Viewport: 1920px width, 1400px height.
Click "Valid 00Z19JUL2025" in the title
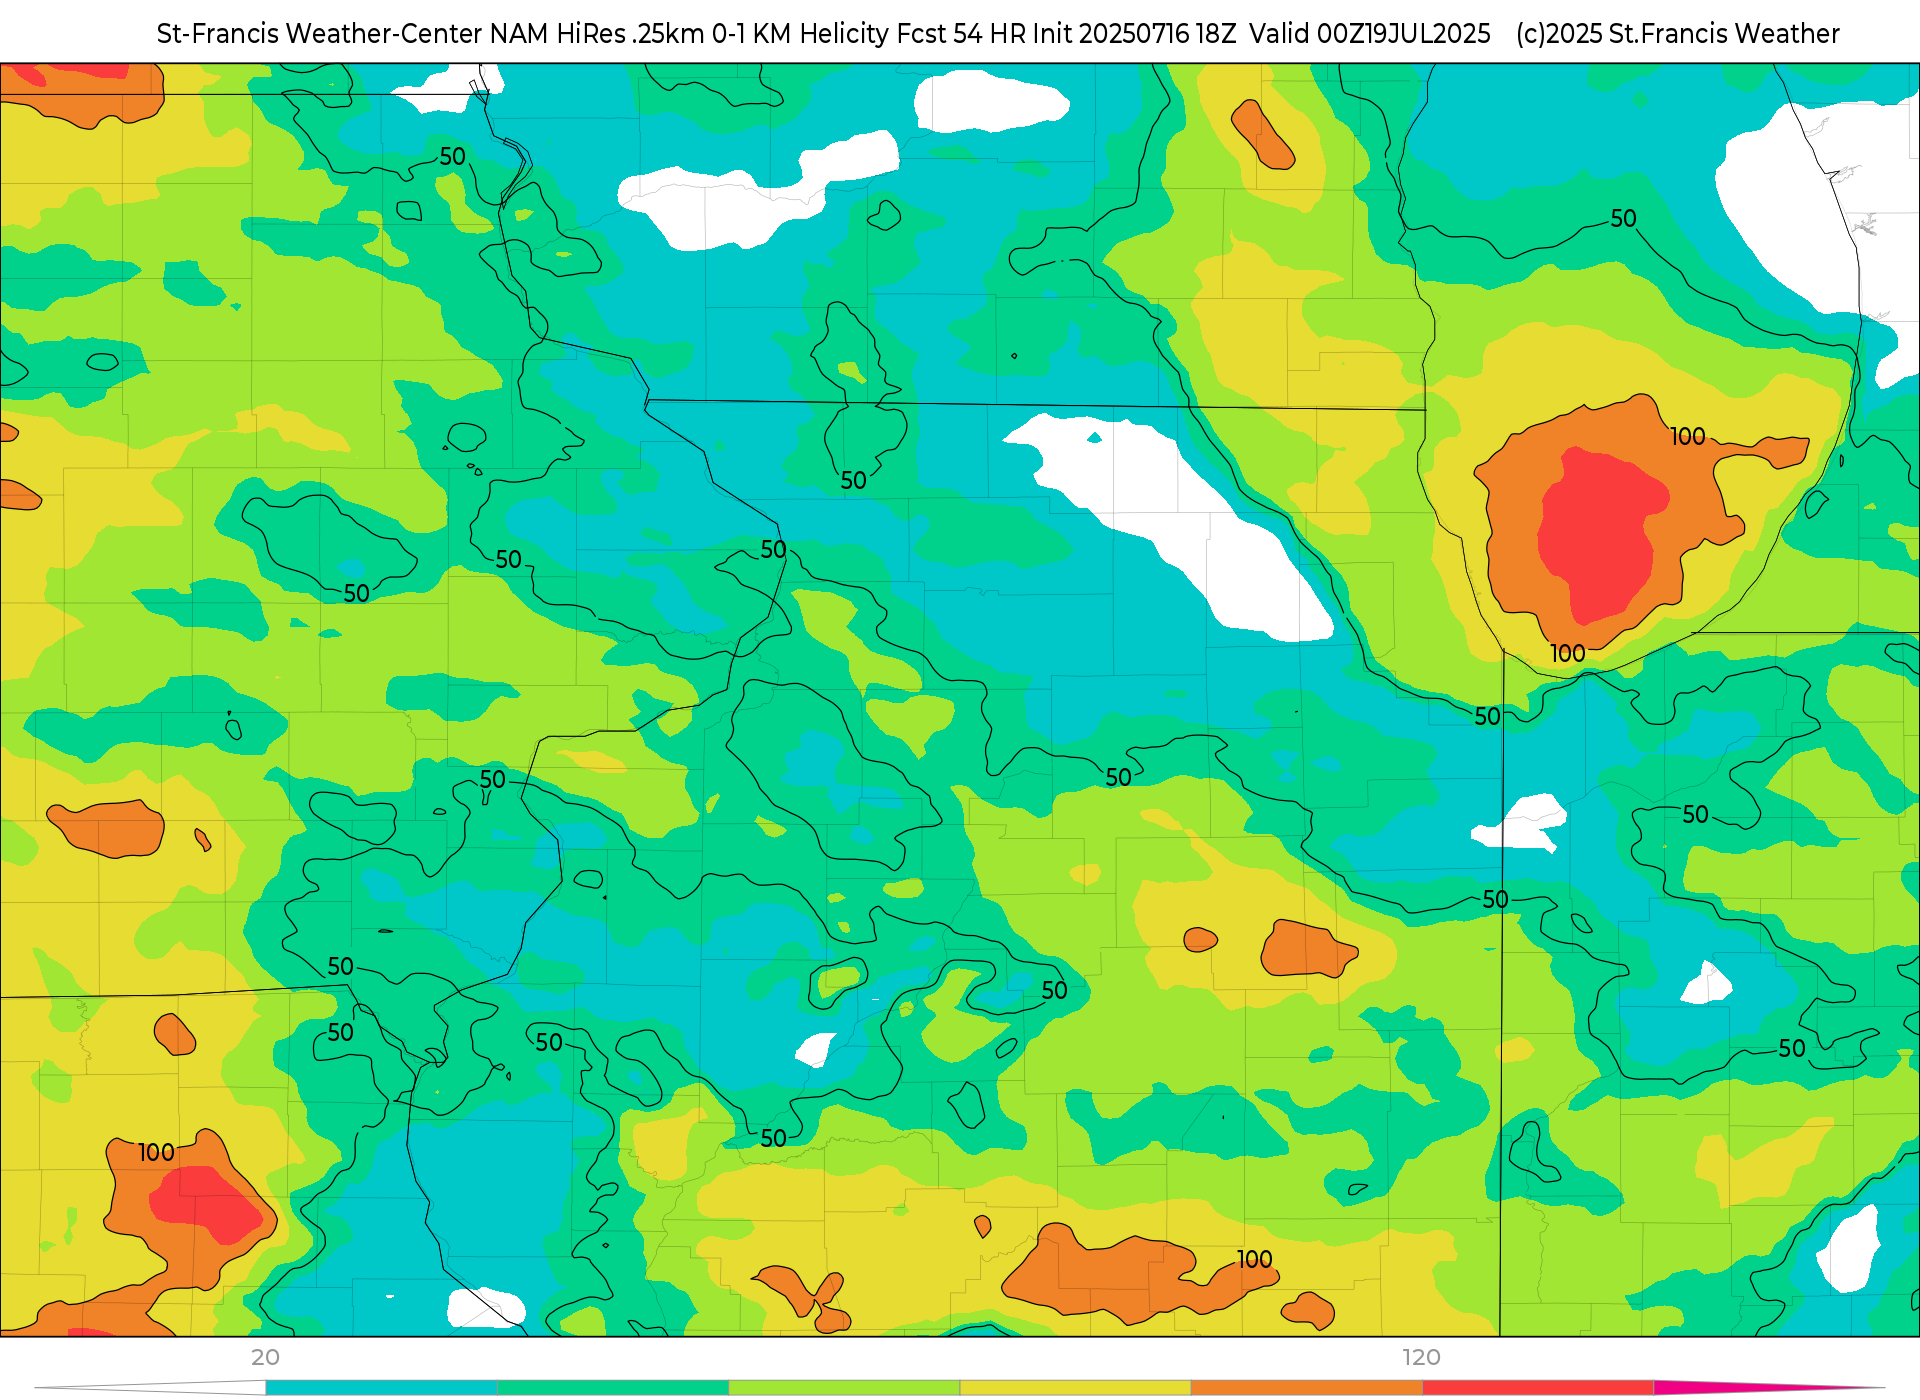1370,34
